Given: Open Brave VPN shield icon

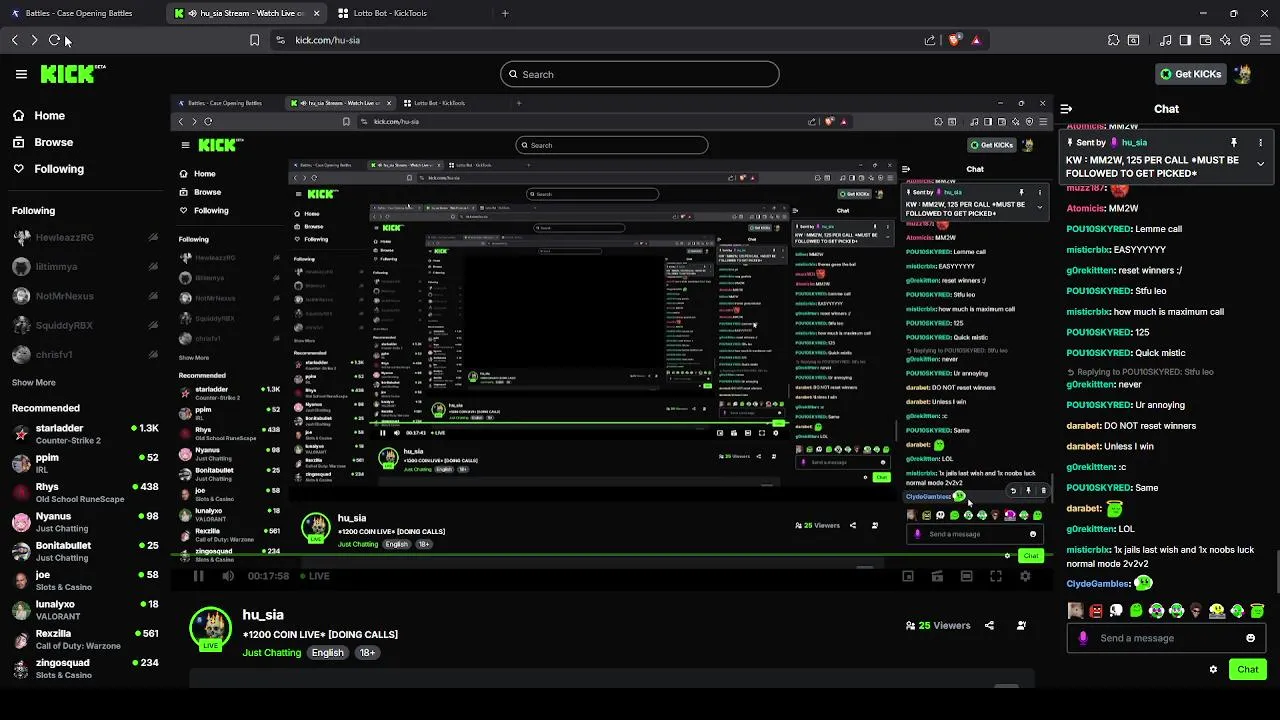Looking at the screenshot, I should point(1245,40).
